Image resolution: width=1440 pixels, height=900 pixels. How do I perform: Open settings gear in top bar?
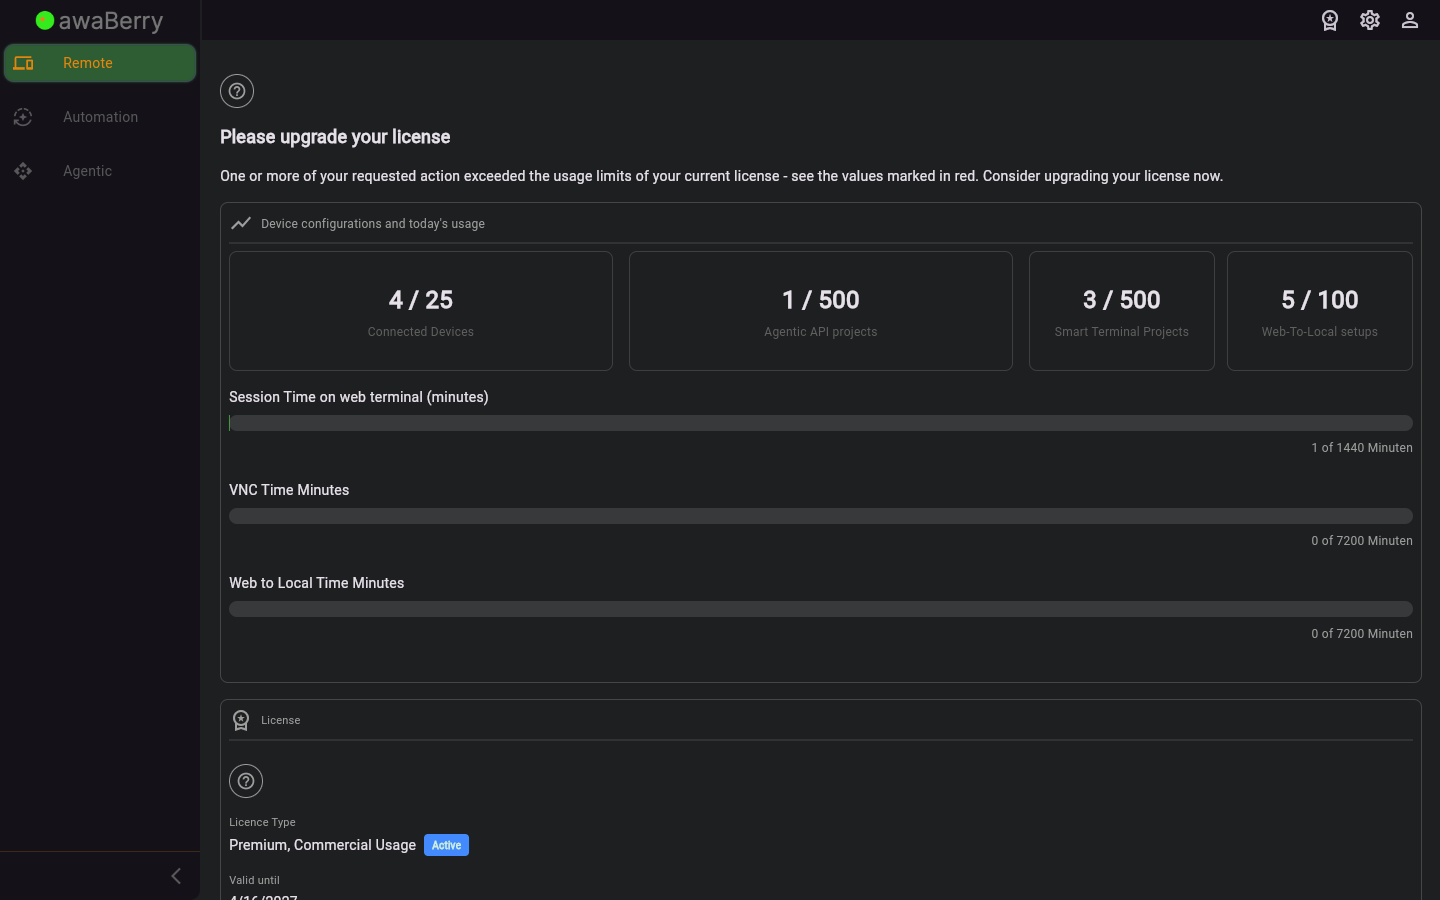[1370, 20]
